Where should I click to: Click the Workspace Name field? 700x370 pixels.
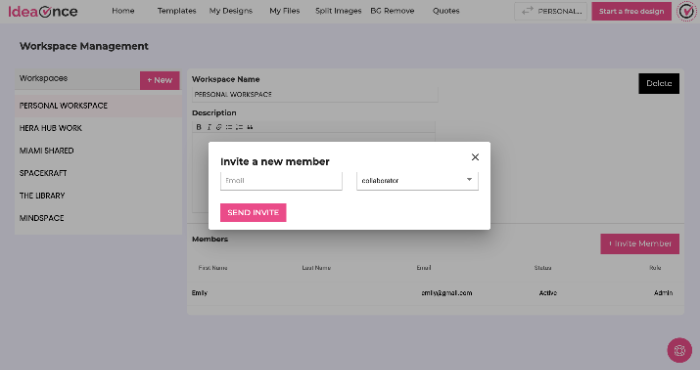point(315,95)
